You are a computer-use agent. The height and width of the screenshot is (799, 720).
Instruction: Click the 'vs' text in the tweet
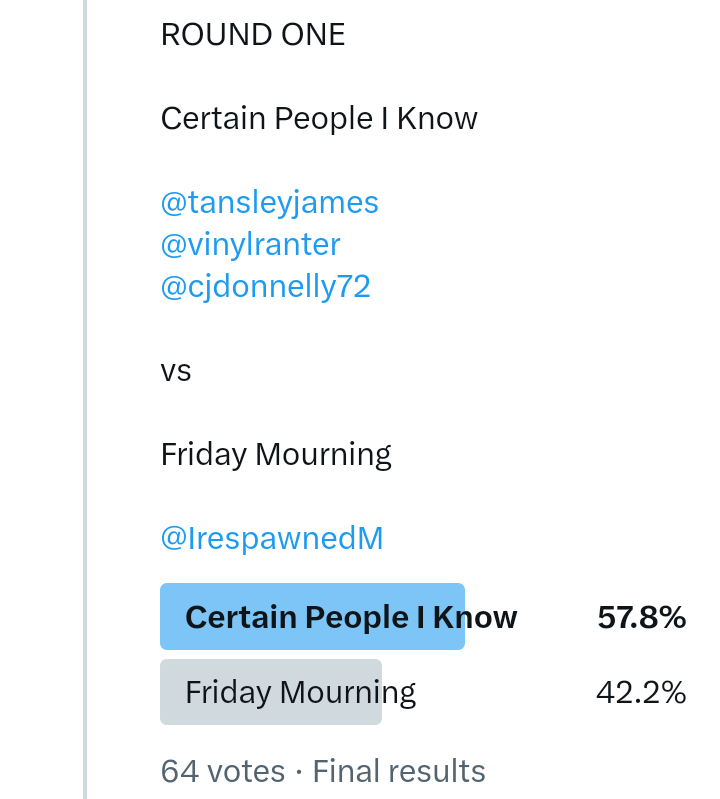175,371
